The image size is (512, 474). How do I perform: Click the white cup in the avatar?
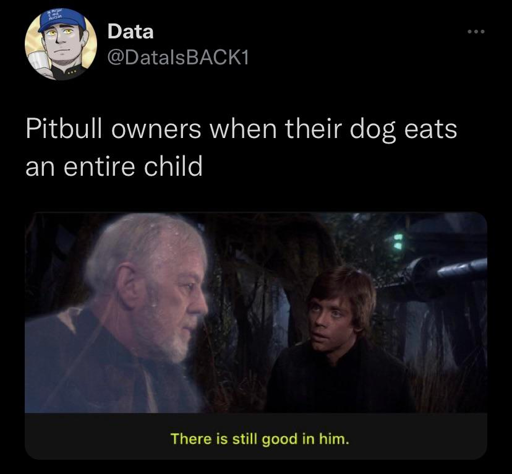point(38,61)
